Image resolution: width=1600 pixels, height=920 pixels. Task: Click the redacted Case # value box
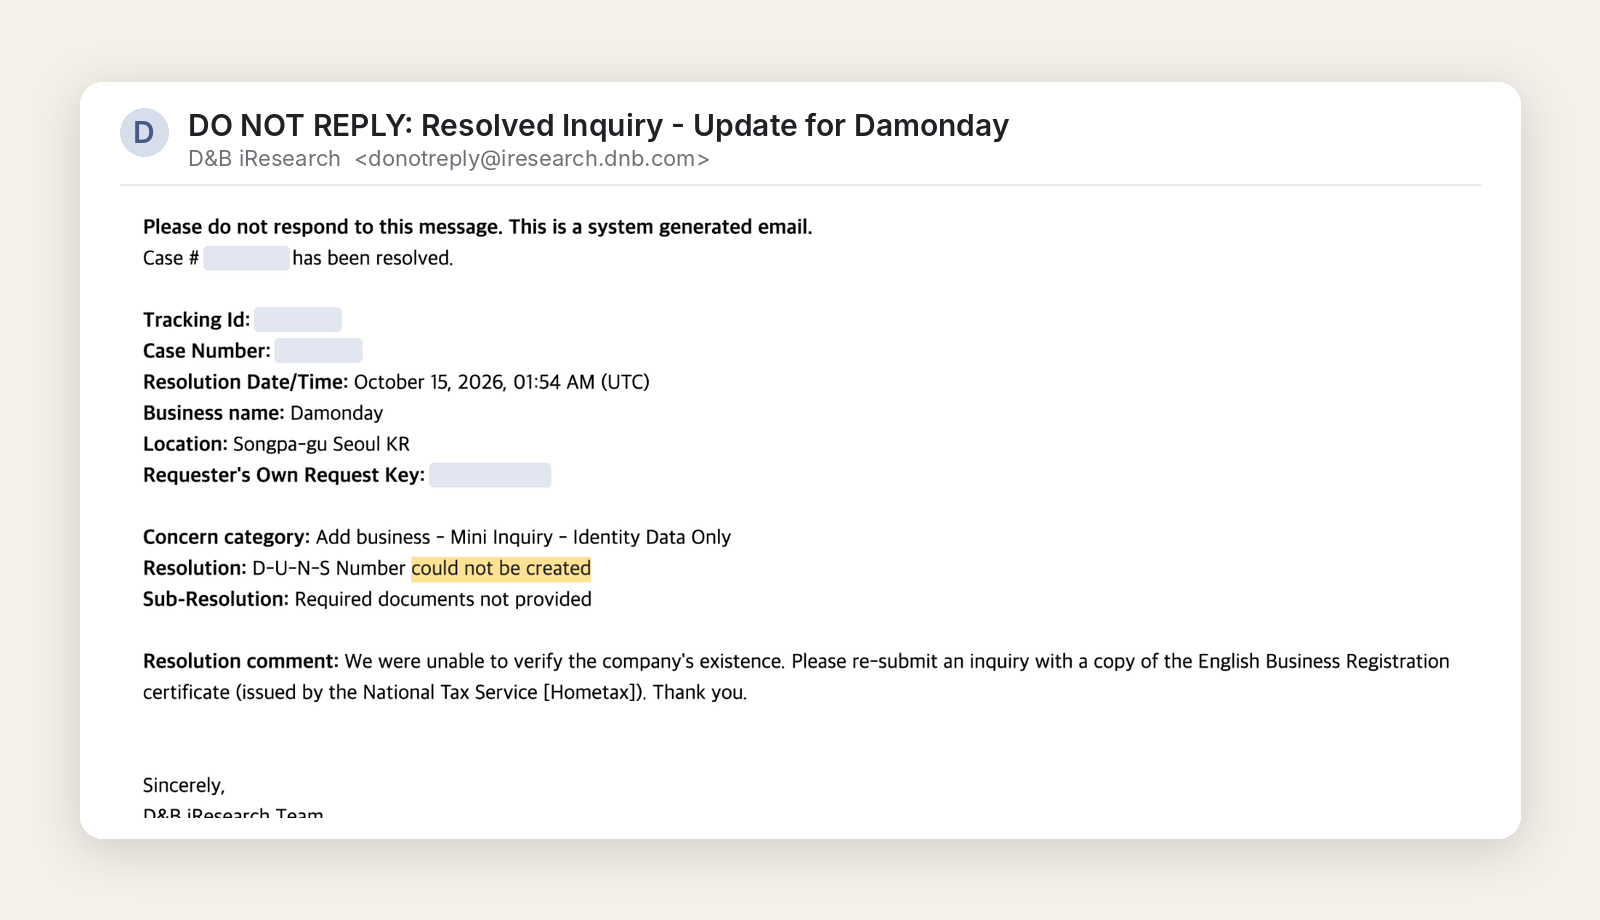(246, 258)
